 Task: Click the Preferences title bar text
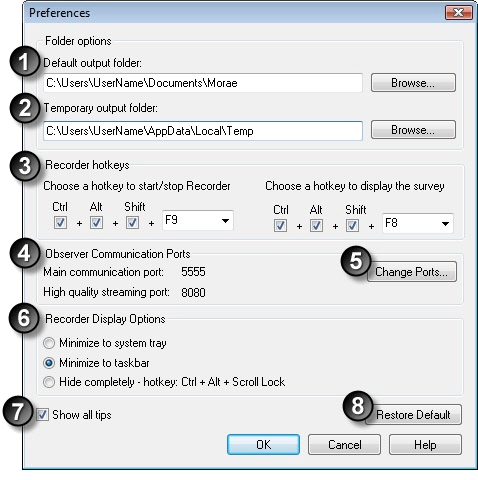pyautogui.click(x=60, y=13)
